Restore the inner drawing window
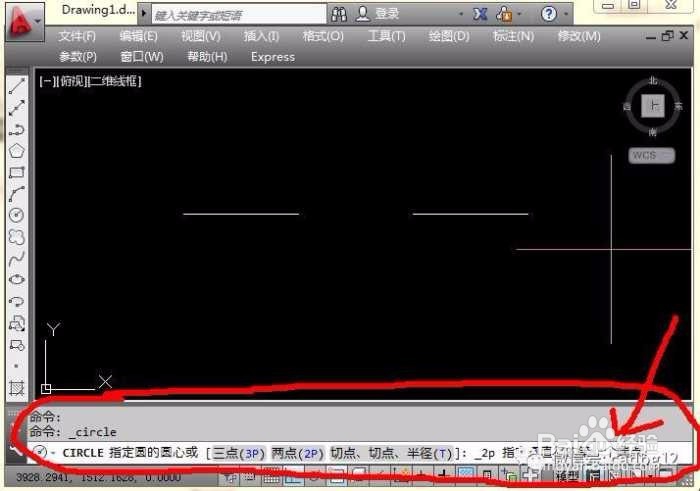700x491 pixels. tap(667, 36)
